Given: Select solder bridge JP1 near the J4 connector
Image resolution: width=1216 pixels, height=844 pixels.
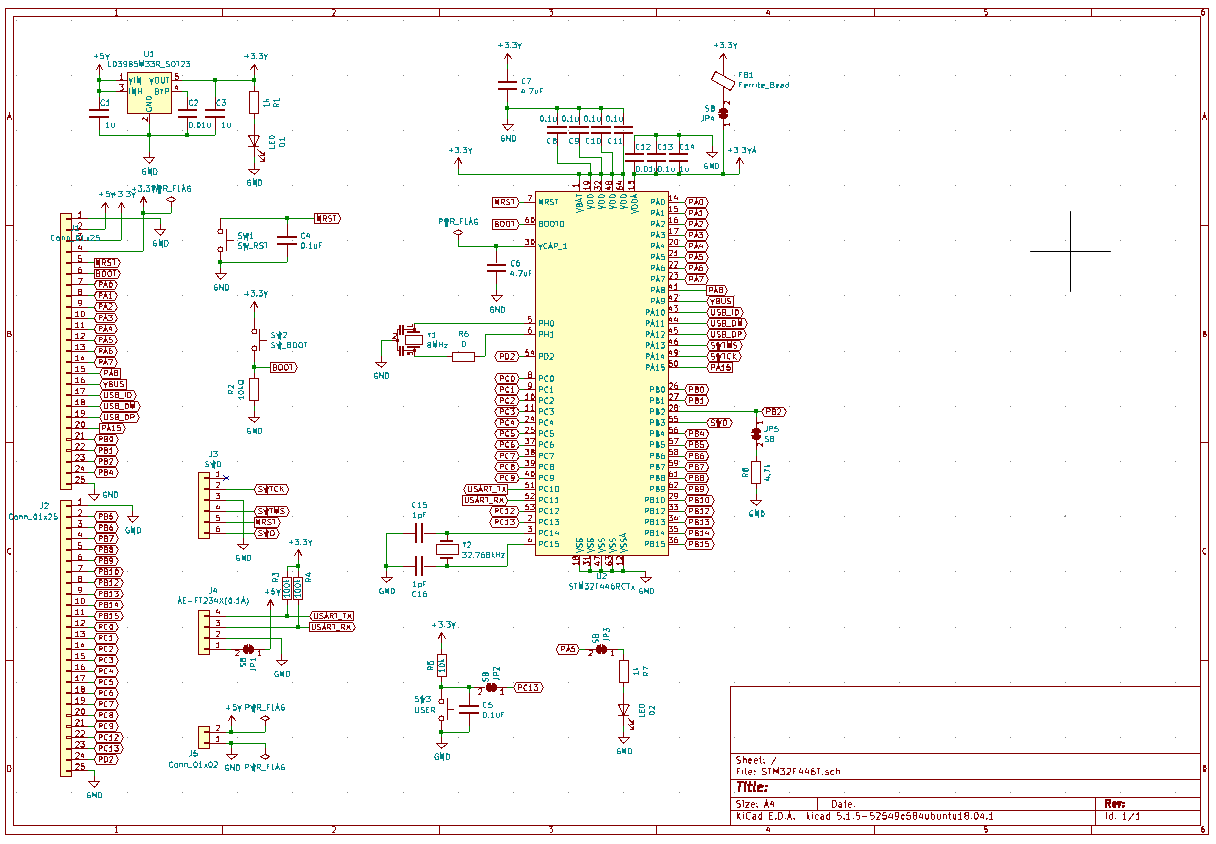Looking at the screenshot, I should [248, 649].
